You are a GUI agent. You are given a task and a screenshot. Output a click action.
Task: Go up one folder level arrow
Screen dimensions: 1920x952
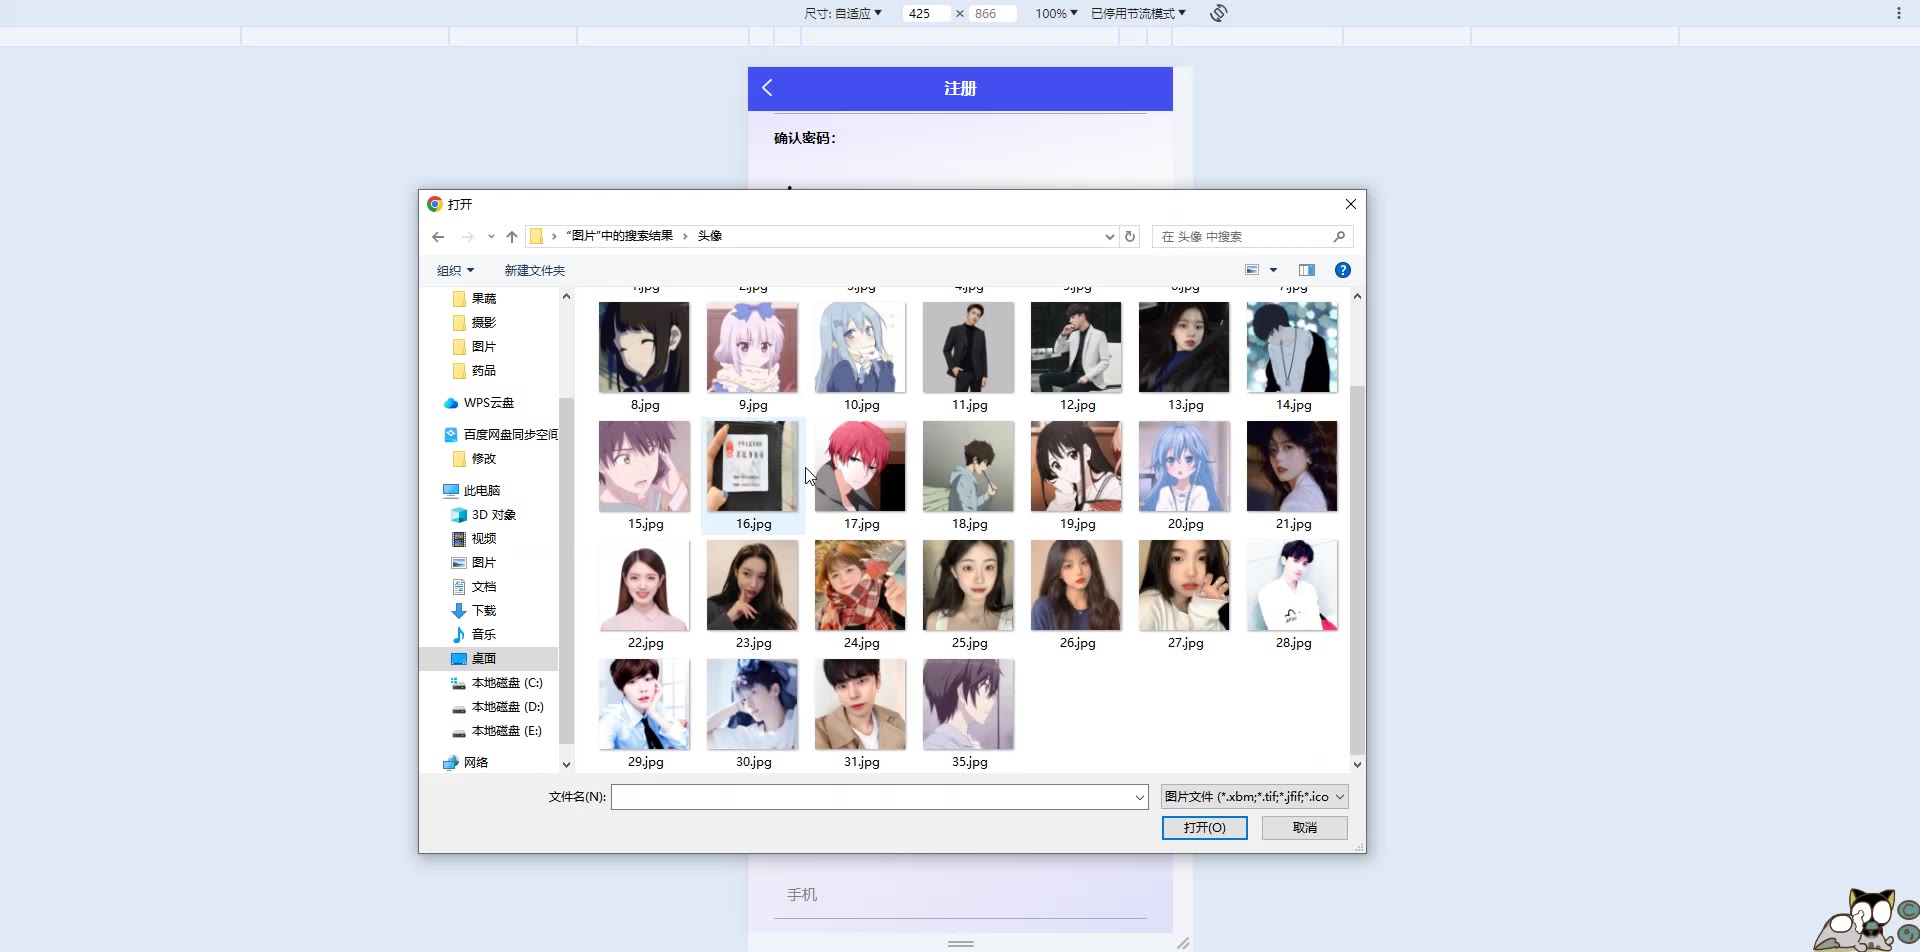[x=512, y=237]
